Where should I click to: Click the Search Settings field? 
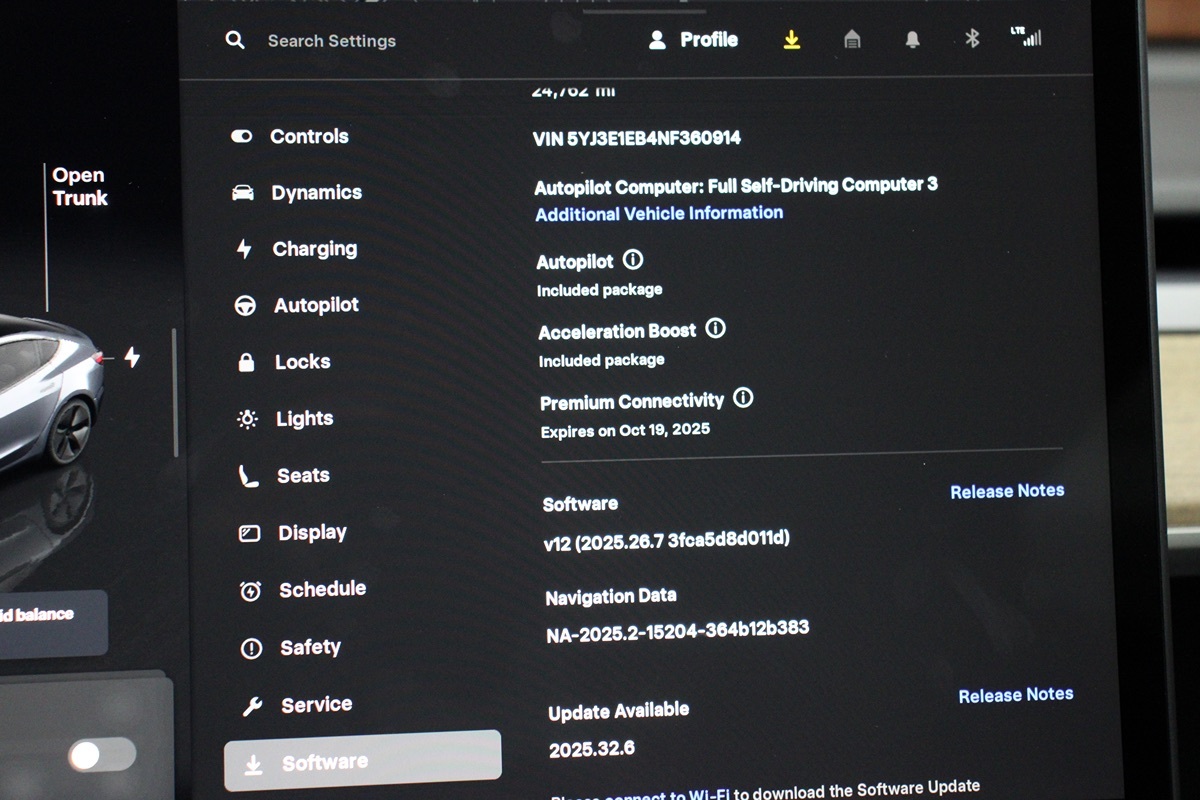tap(331, 41)
